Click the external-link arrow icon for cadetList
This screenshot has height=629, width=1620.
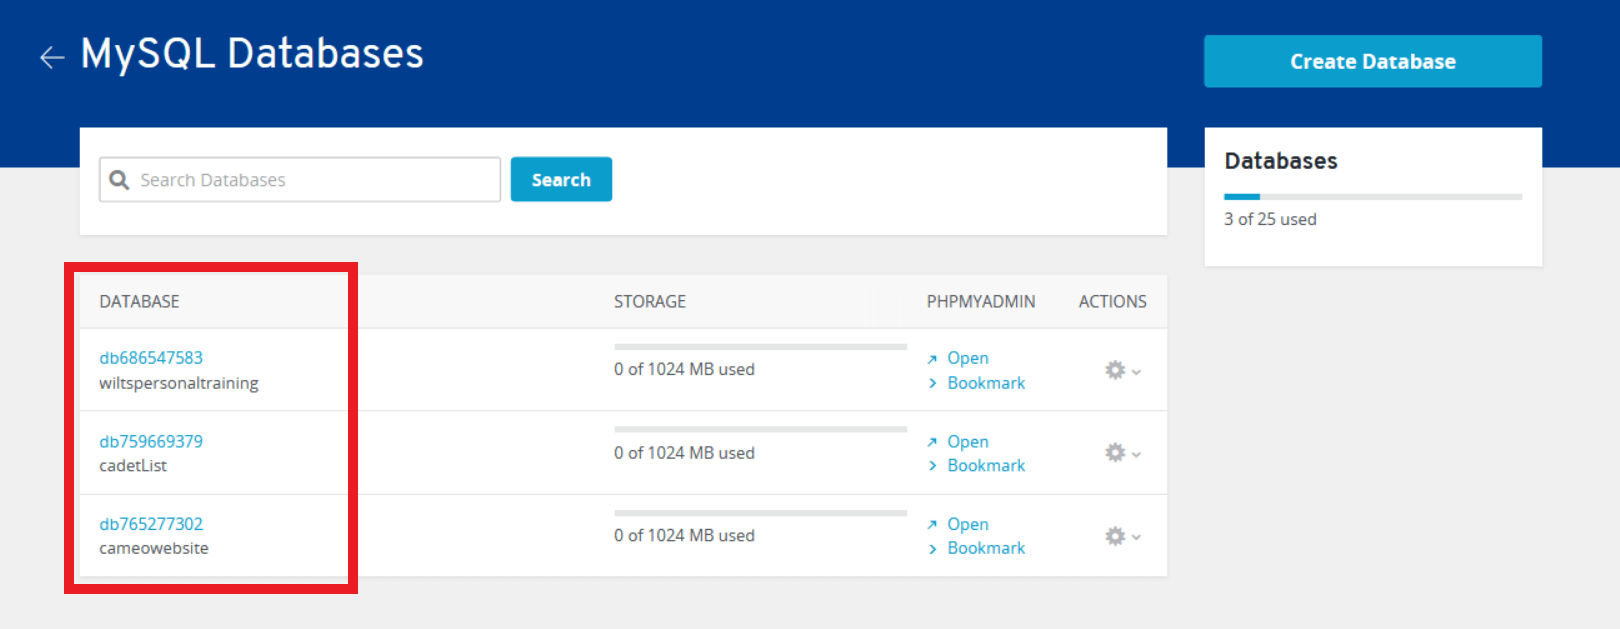(x=932, y=442)
